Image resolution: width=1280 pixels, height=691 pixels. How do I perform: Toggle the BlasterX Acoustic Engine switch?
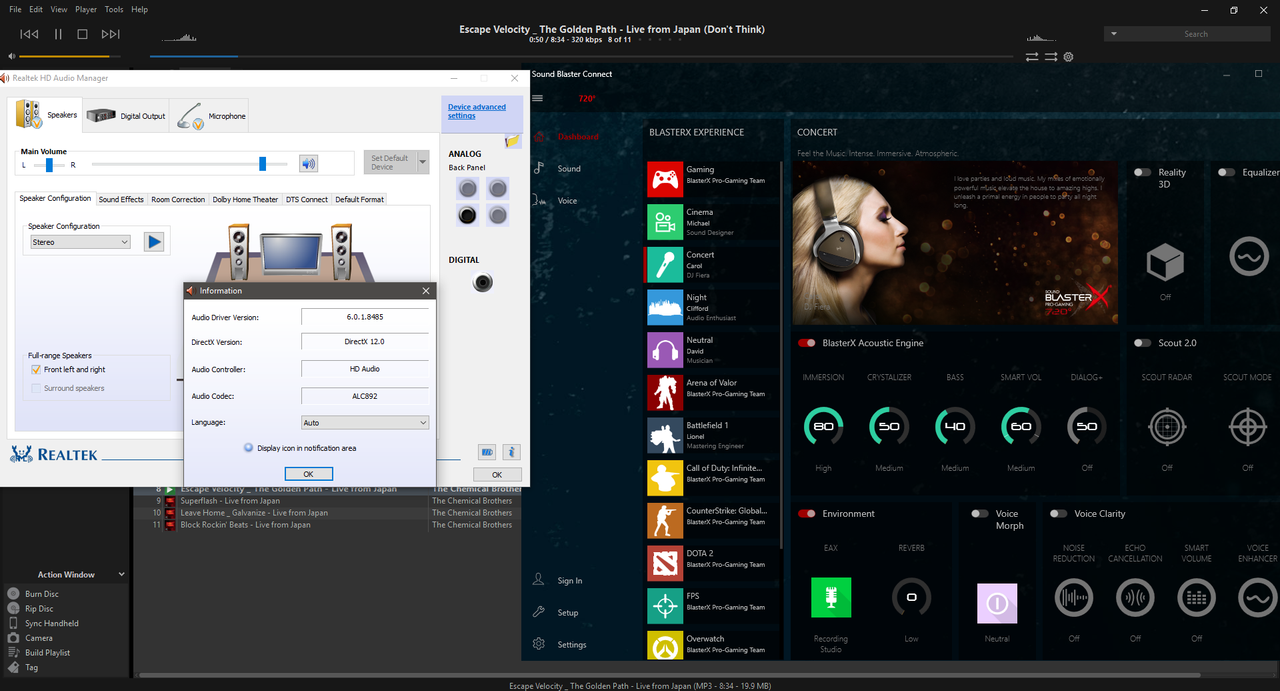806,343
